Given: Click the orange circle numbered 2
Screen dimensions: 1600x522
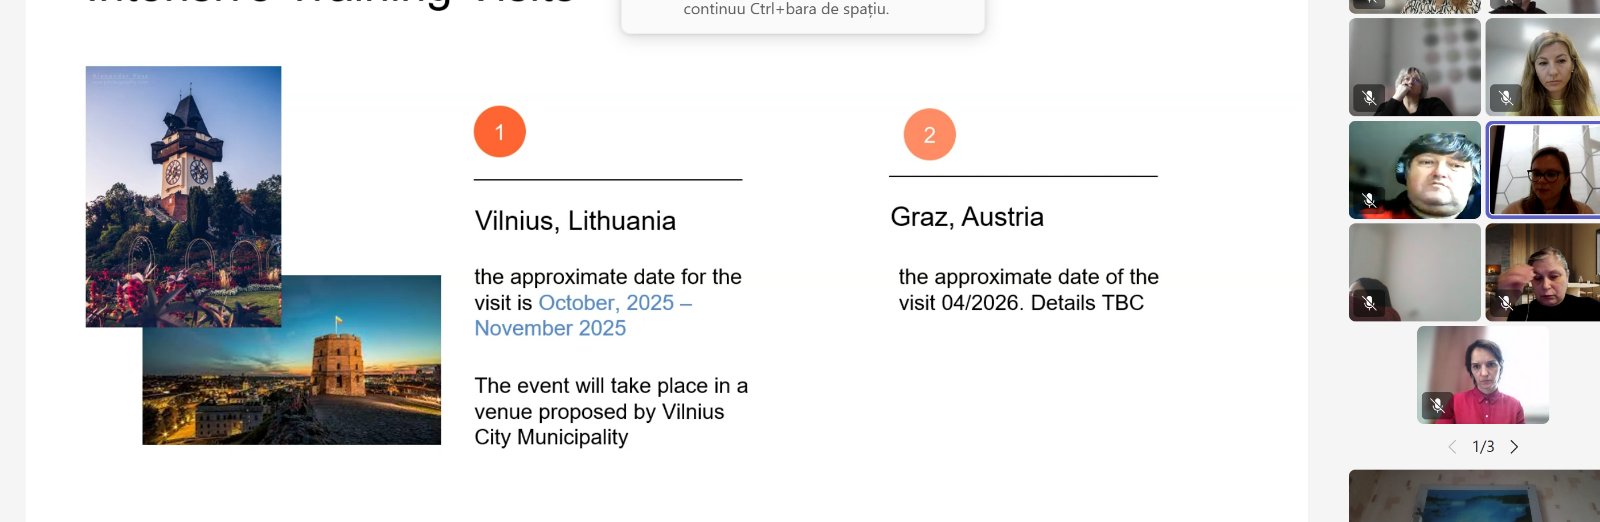Looking at the screenshot, I should 929,135.
